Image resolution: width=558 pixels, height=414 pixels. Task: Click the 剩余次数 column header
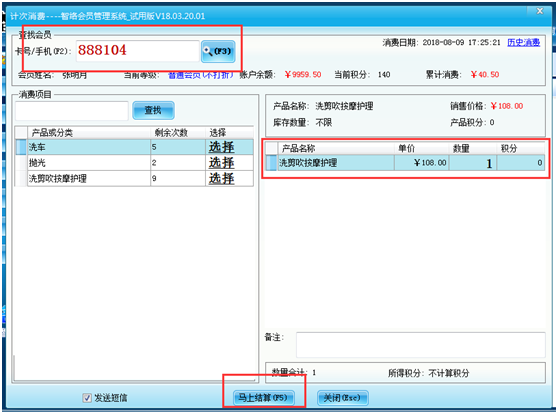pyautogui.click(x=178, y=133)
